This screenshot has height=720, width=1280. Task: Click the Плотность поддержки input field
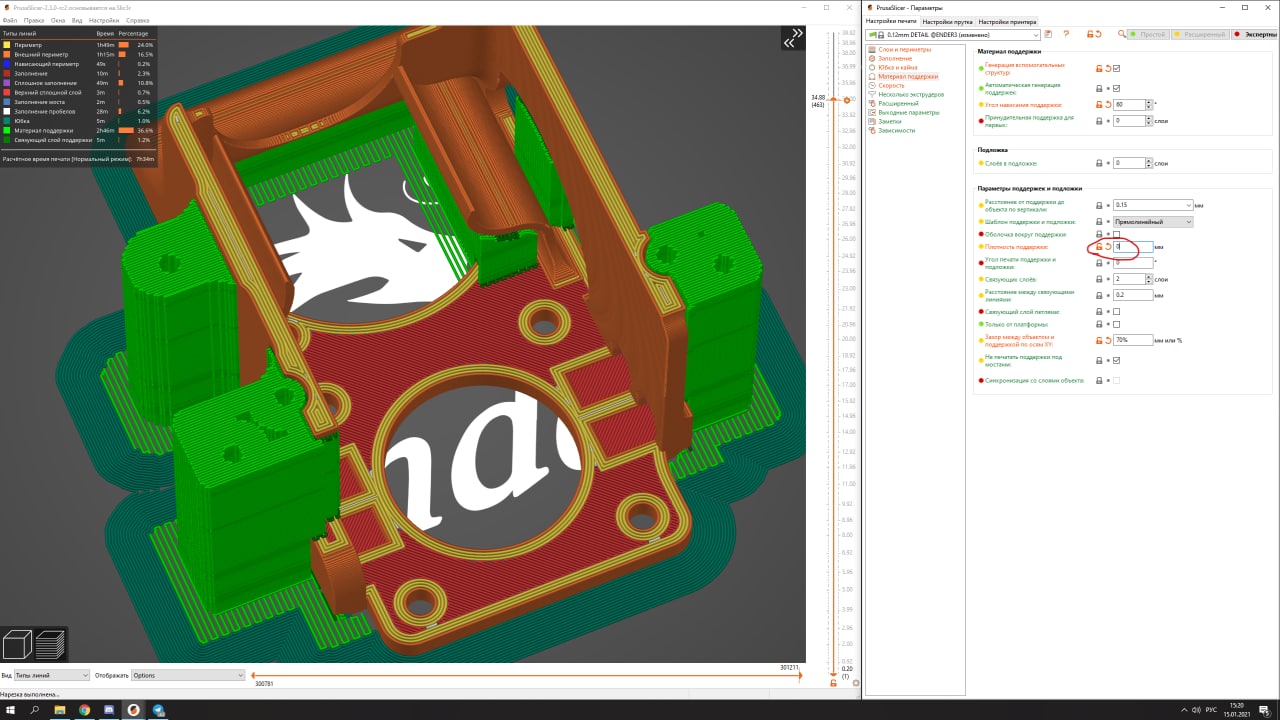(x=1133, y=246)
